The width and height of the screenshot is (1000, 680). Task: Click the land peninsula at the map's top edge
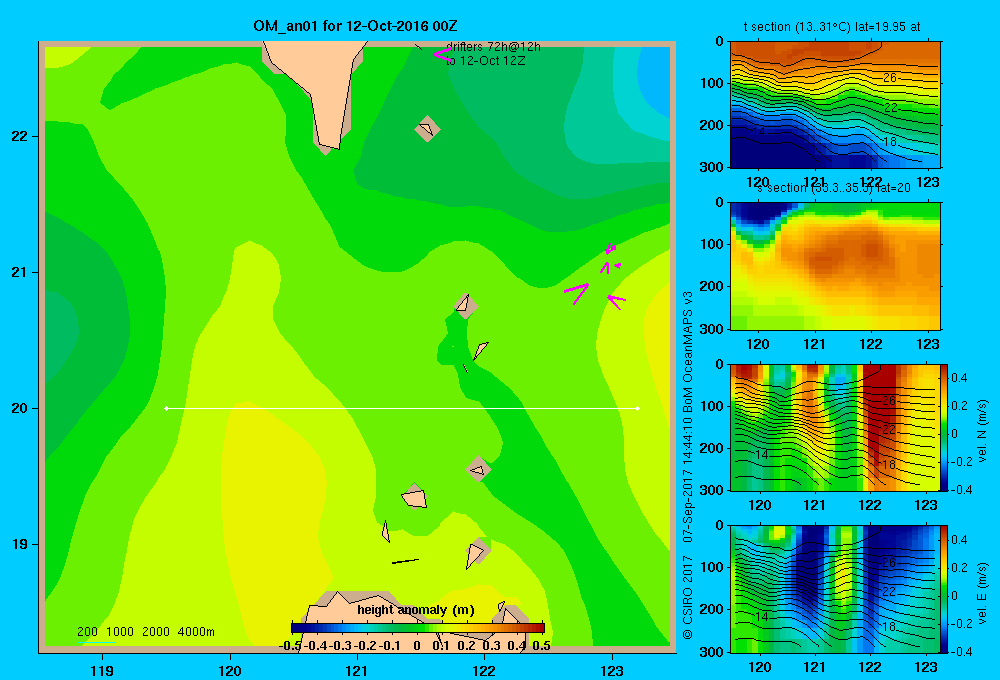pyautogui.click(x=321, y=83)
